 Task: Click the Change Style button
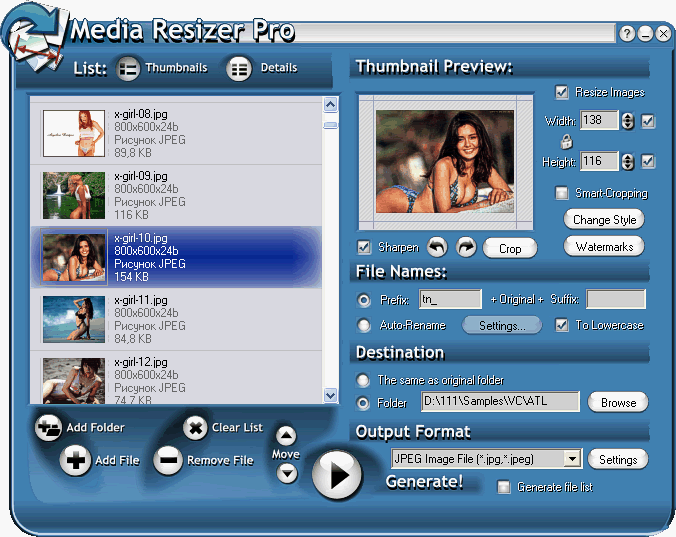[604, 219]
